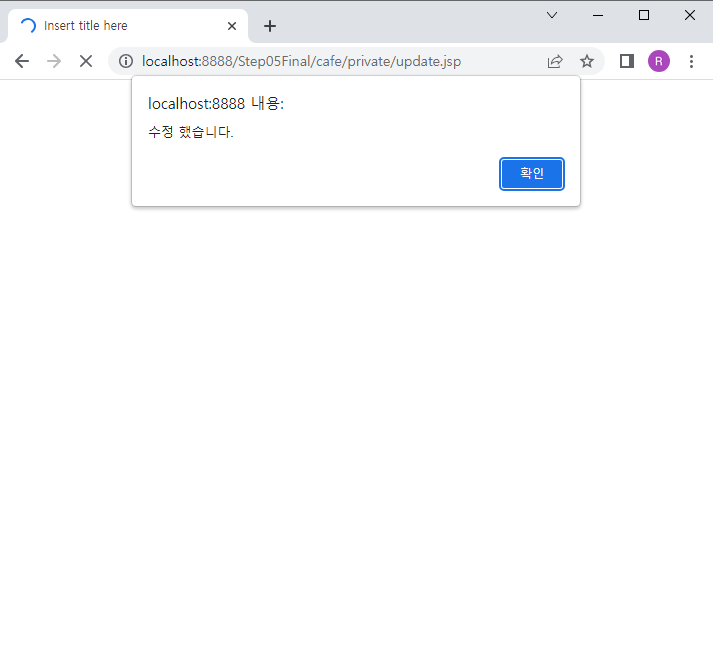Bookmark this page with the star
Image resolution: width=713 pixels, height=670 pixels.
coord(587,61)
